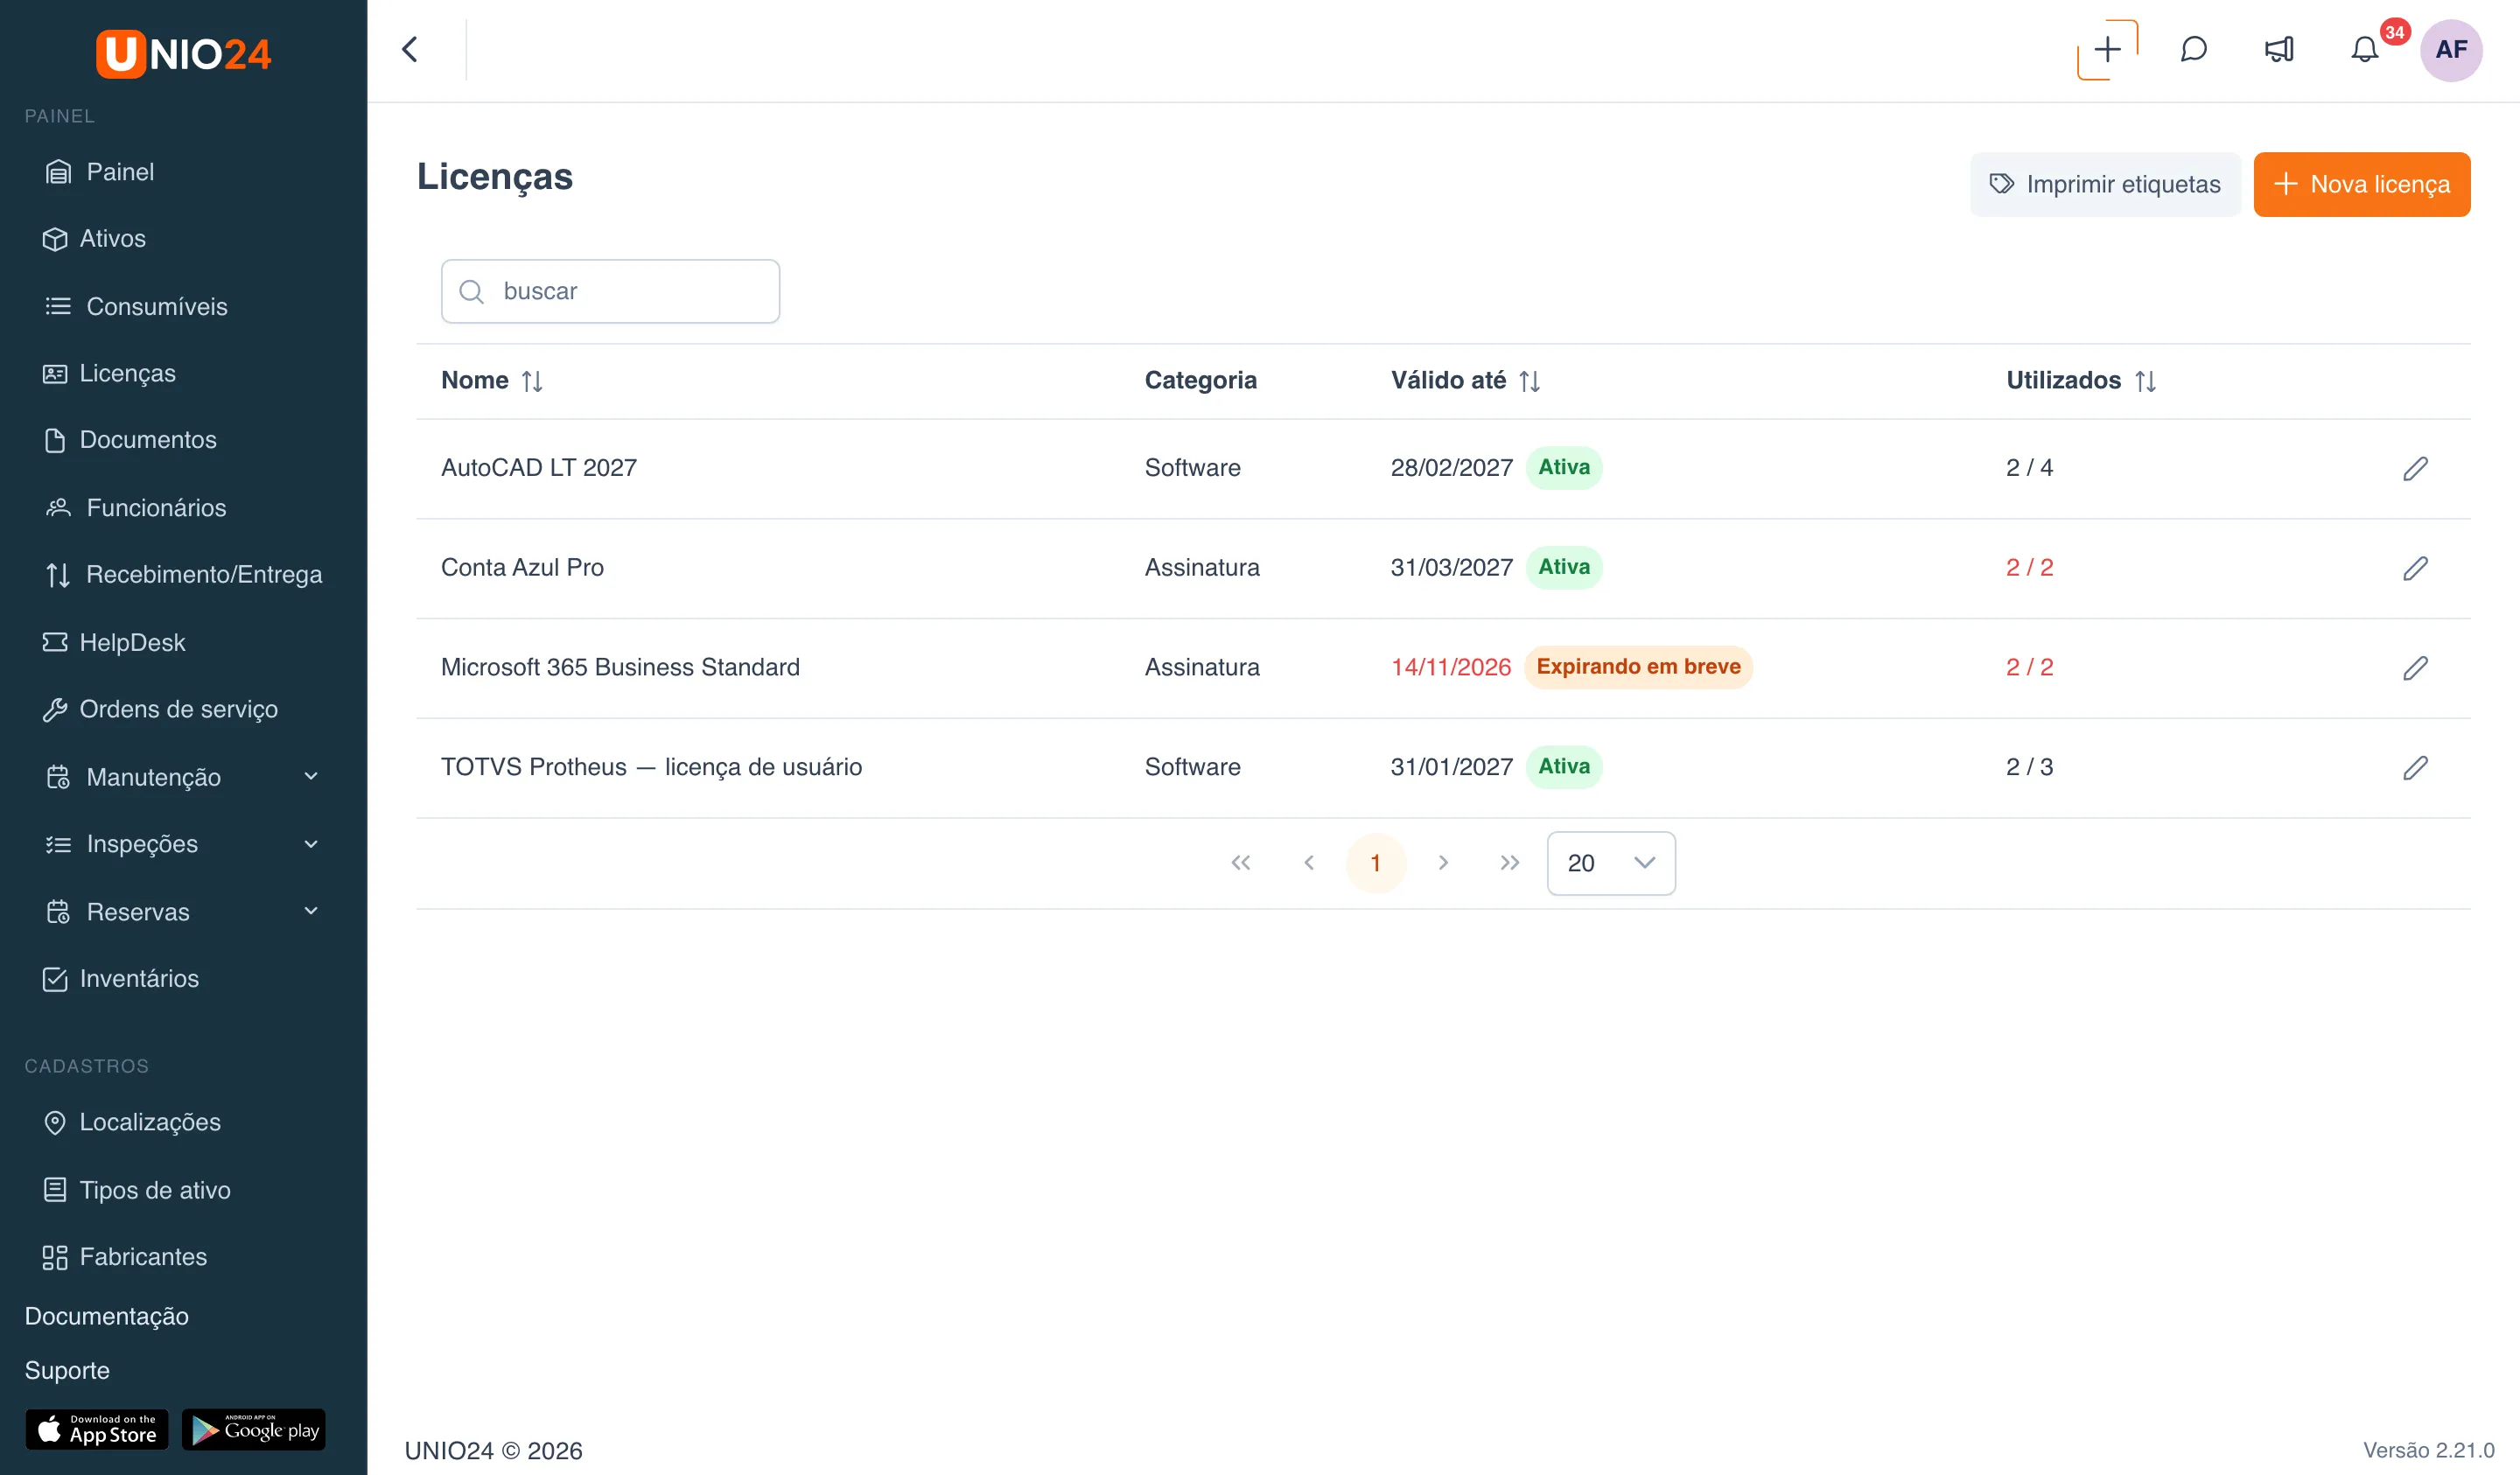2520x1475 pixels.
Task: Focus the buscar search field
Action: click(610, 291)
